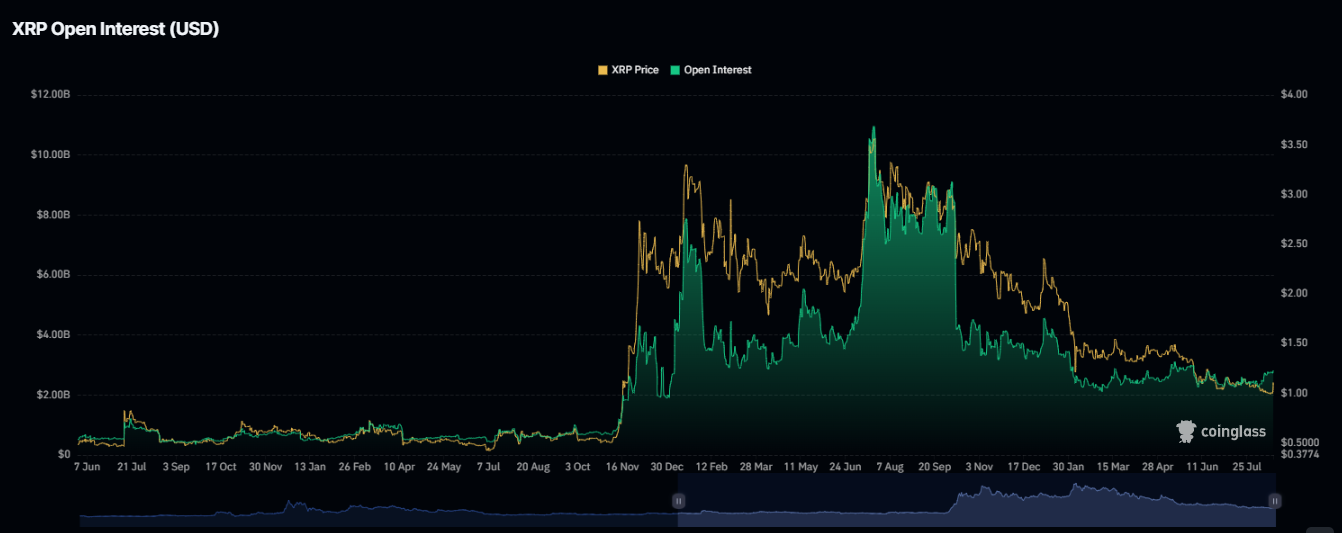The image size is (1342, 533).
Task: Click the 26 Feb date label
Action: (354, 467)
